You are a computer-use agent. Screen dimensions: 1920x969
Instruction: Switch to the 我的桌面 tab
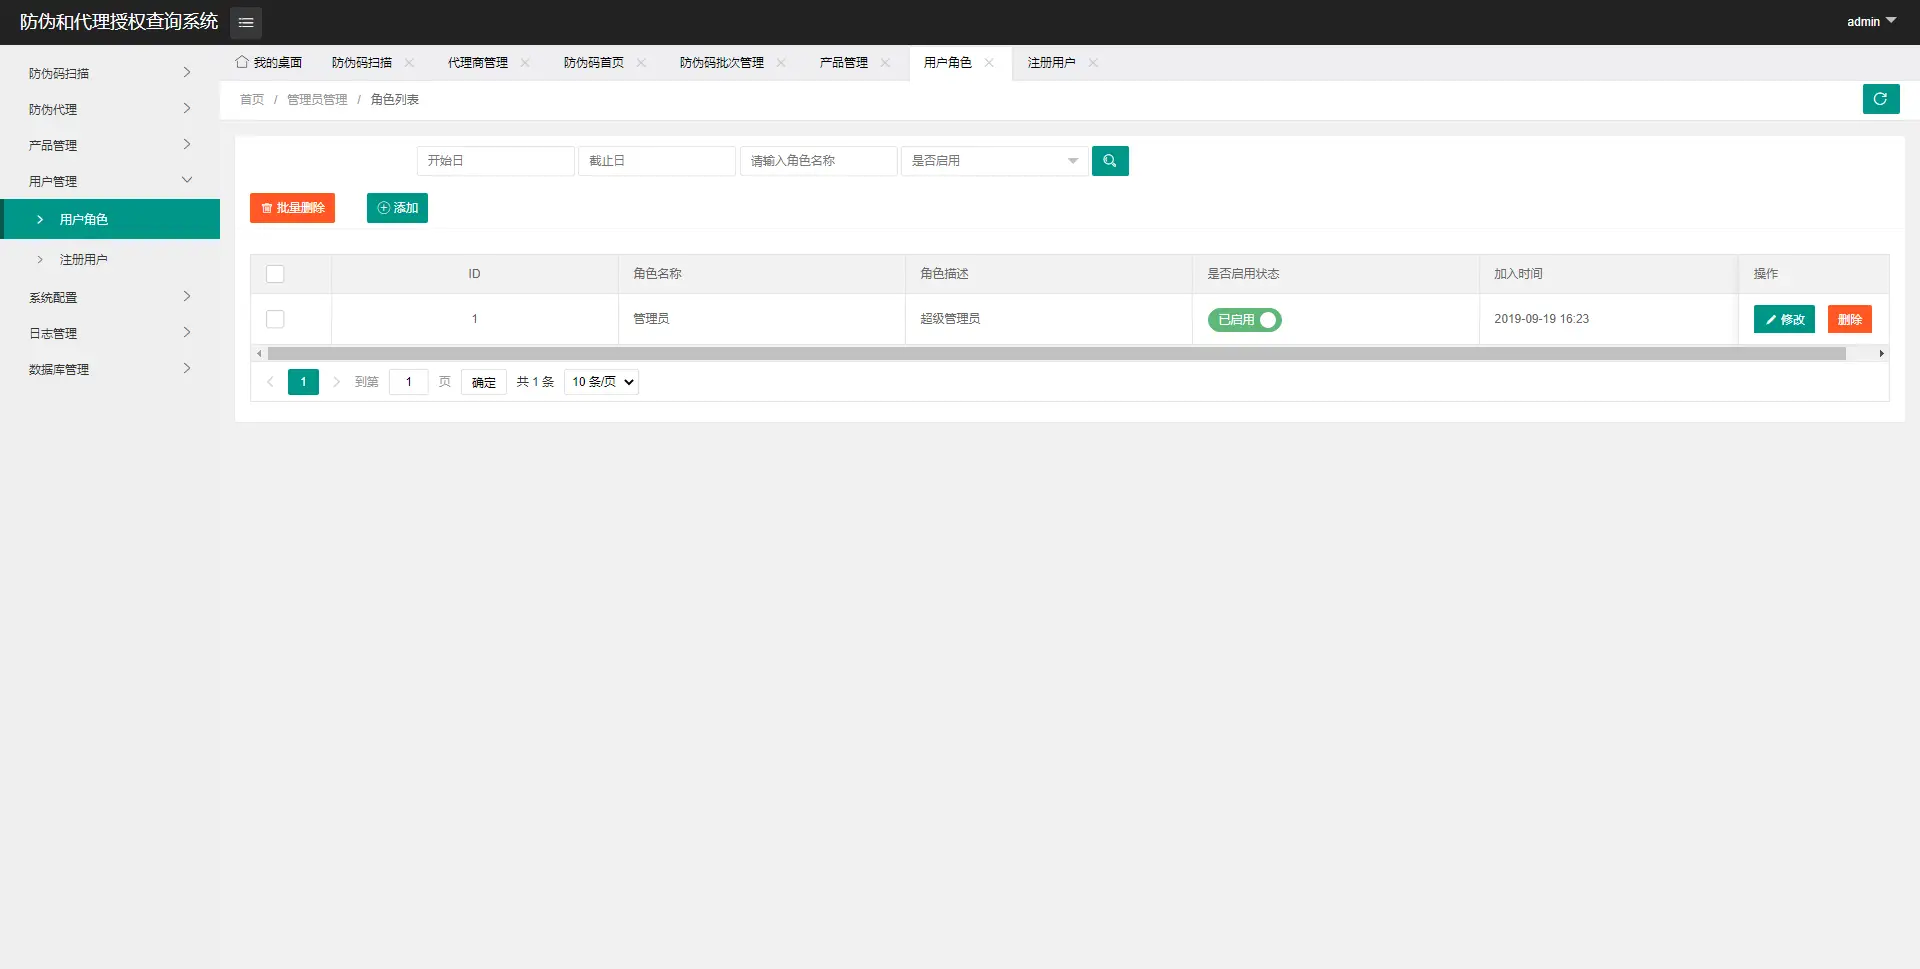(269, 63)
